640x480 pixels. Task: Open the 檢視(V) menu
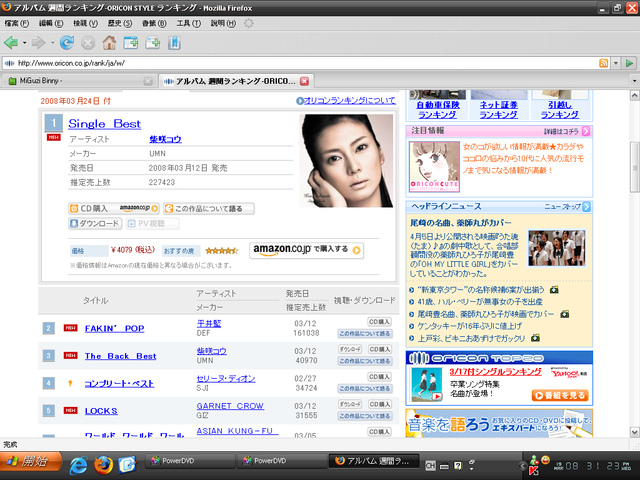85,23
